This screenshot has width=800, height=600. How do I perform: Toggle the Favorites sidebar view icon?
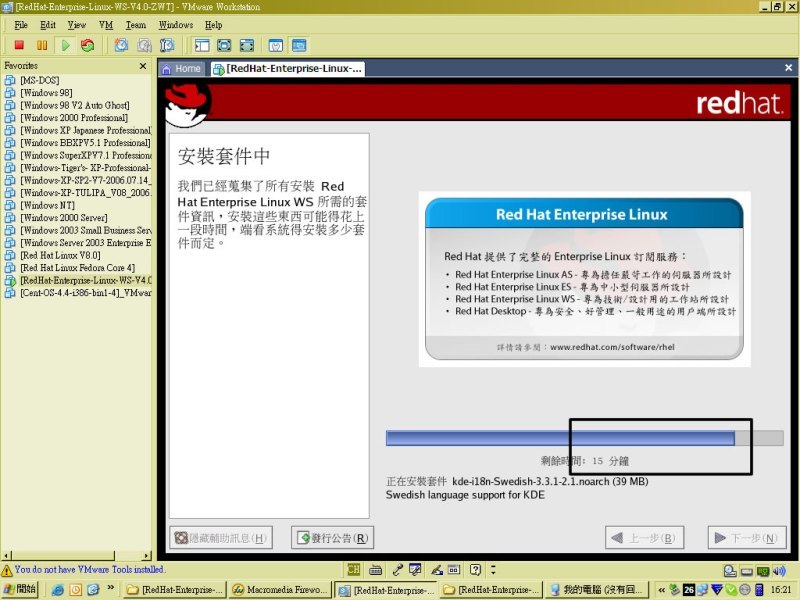click(x=202, y=45)
